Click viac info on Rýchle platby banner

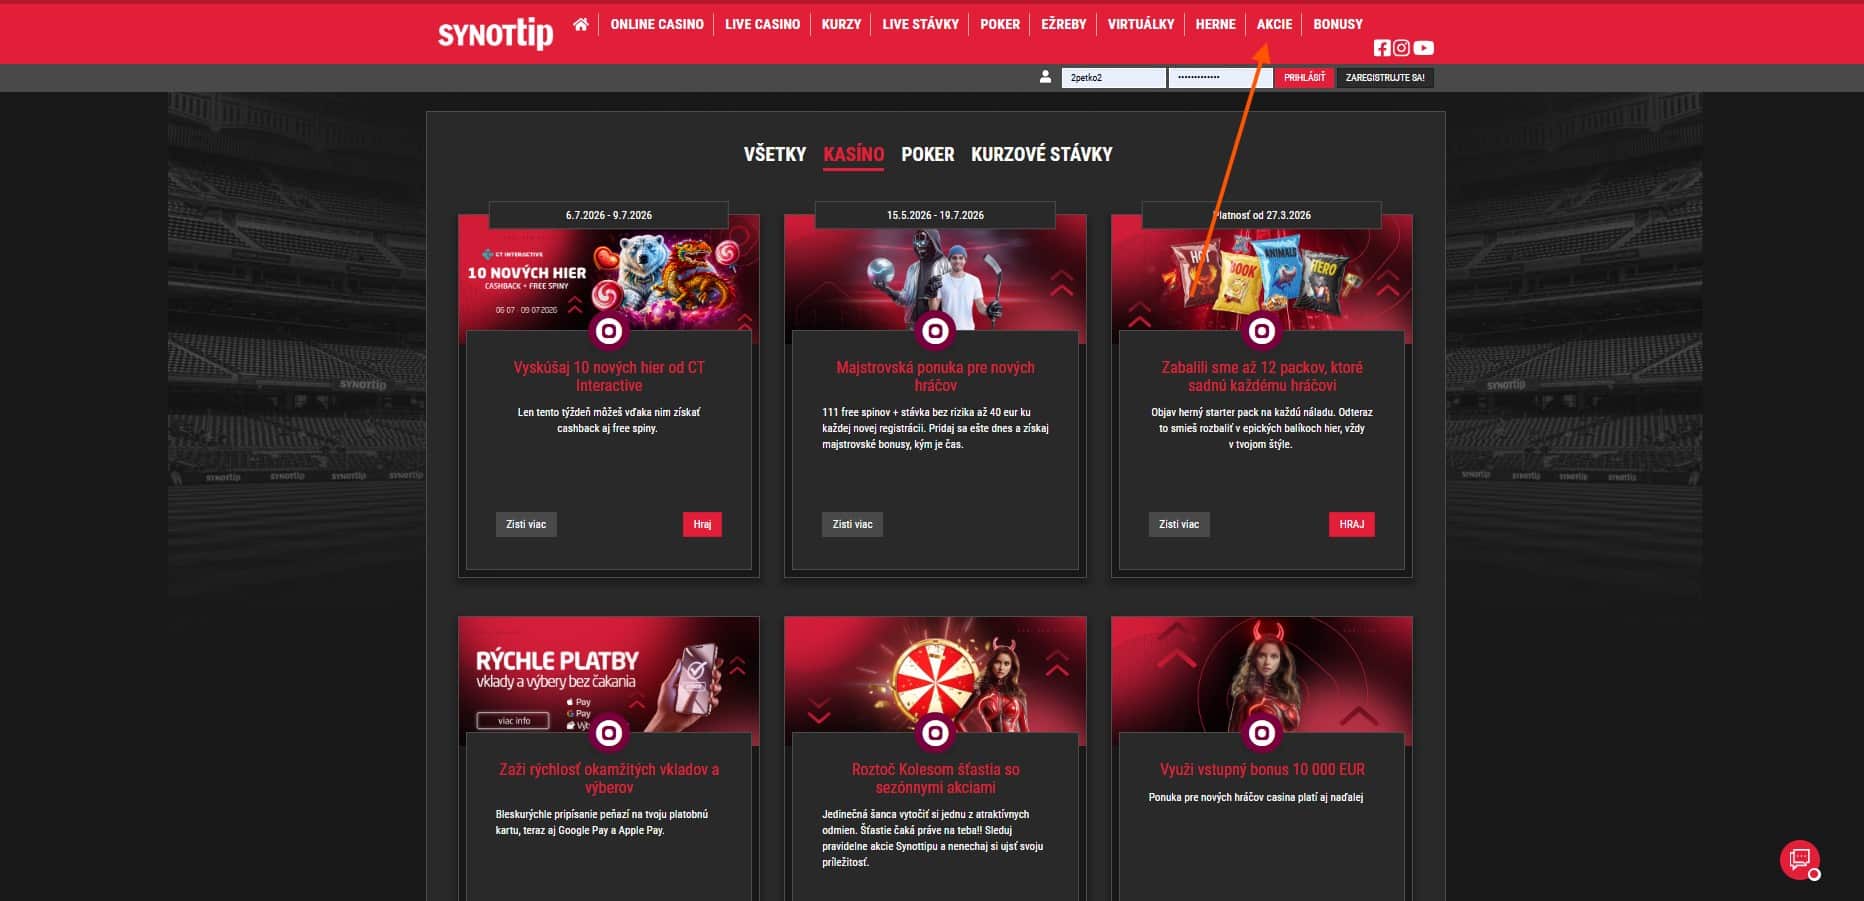(x=514, y=720)
